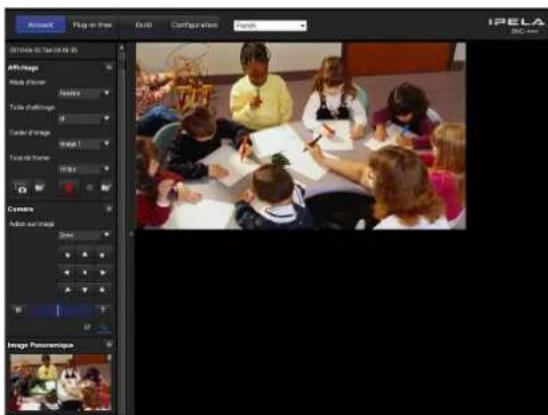
Task: Open the Taux de trame dropdown
Action: [84, 169]
